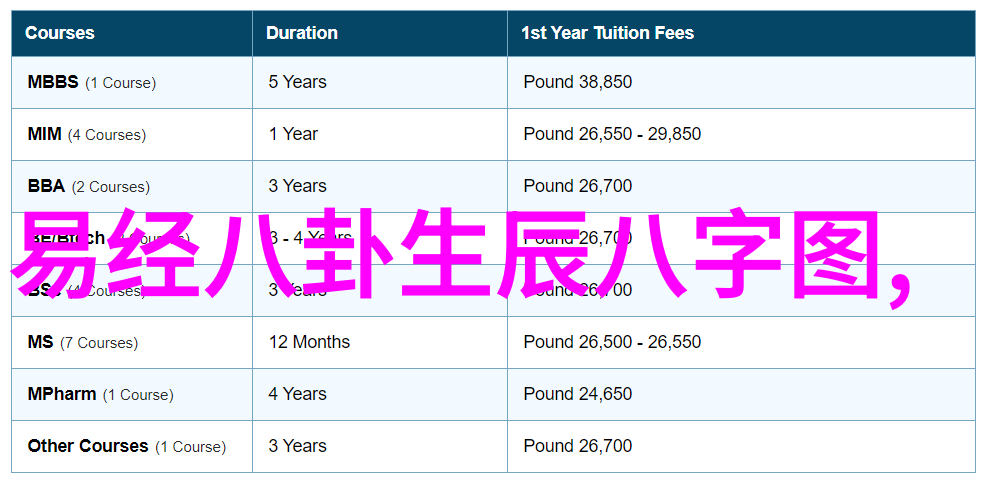Viewport: 984px width, 483px height.
Task: Click the BBA Pound 26,700 fee cell
Action: [x=578, y=186]
